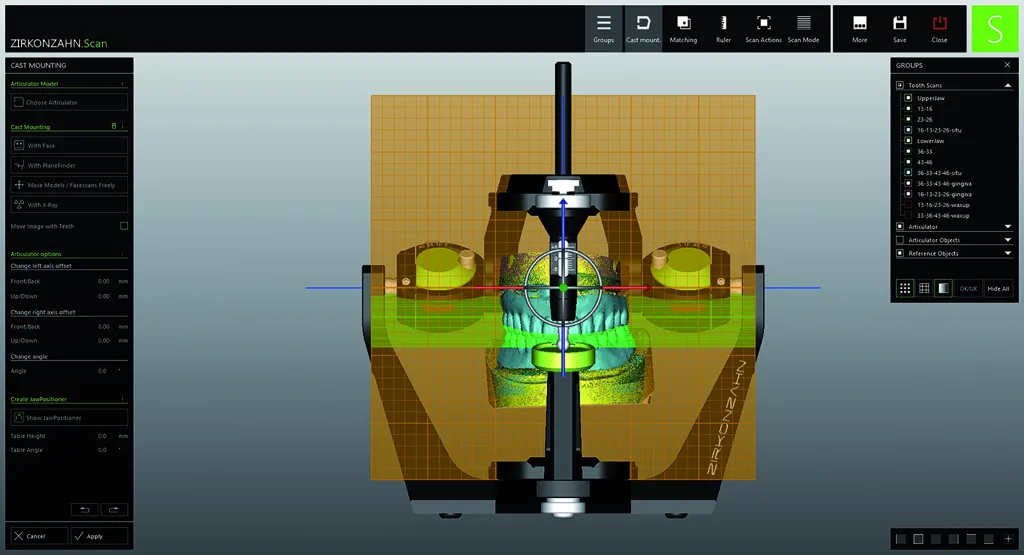Viewport: 1024px width, 555px height.
Task: Open Articulator options section info icon
Action: click(x=122, y=253)
